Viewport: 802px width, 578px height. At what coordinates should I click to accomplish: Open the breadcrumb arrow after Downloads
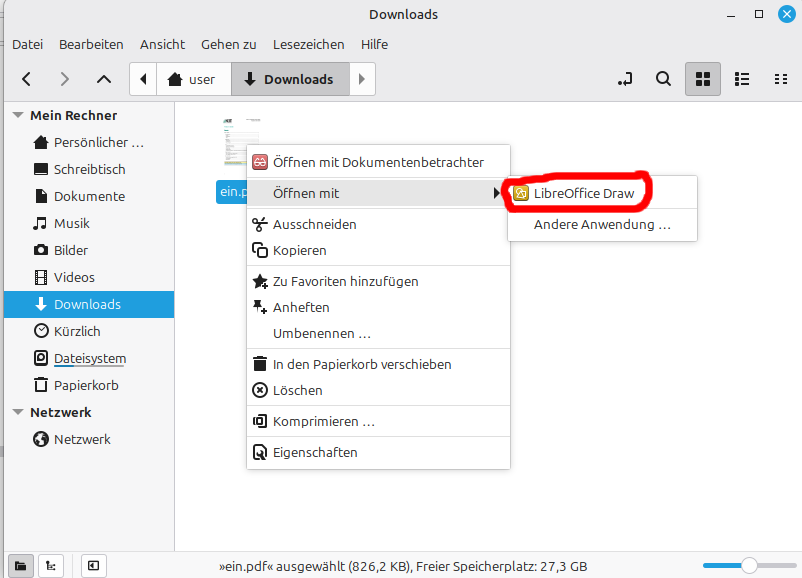pyautogui.click(x=361, y=79)
